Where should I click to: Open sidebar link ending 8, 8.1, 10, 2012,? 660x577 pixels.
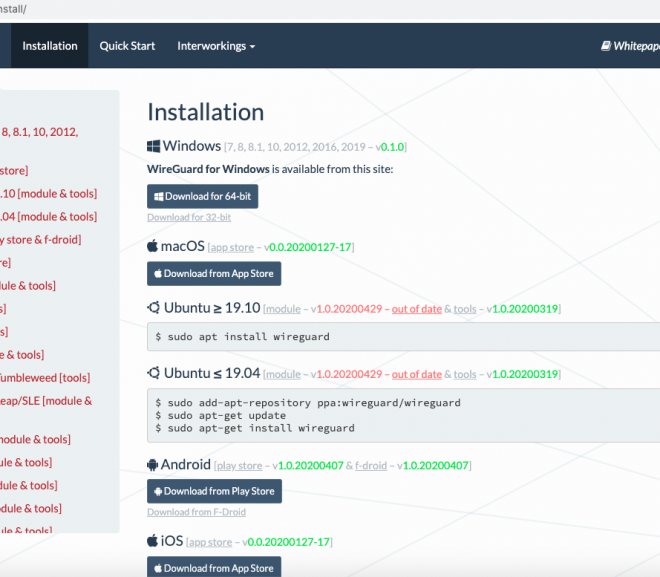(x=40, y=132)
